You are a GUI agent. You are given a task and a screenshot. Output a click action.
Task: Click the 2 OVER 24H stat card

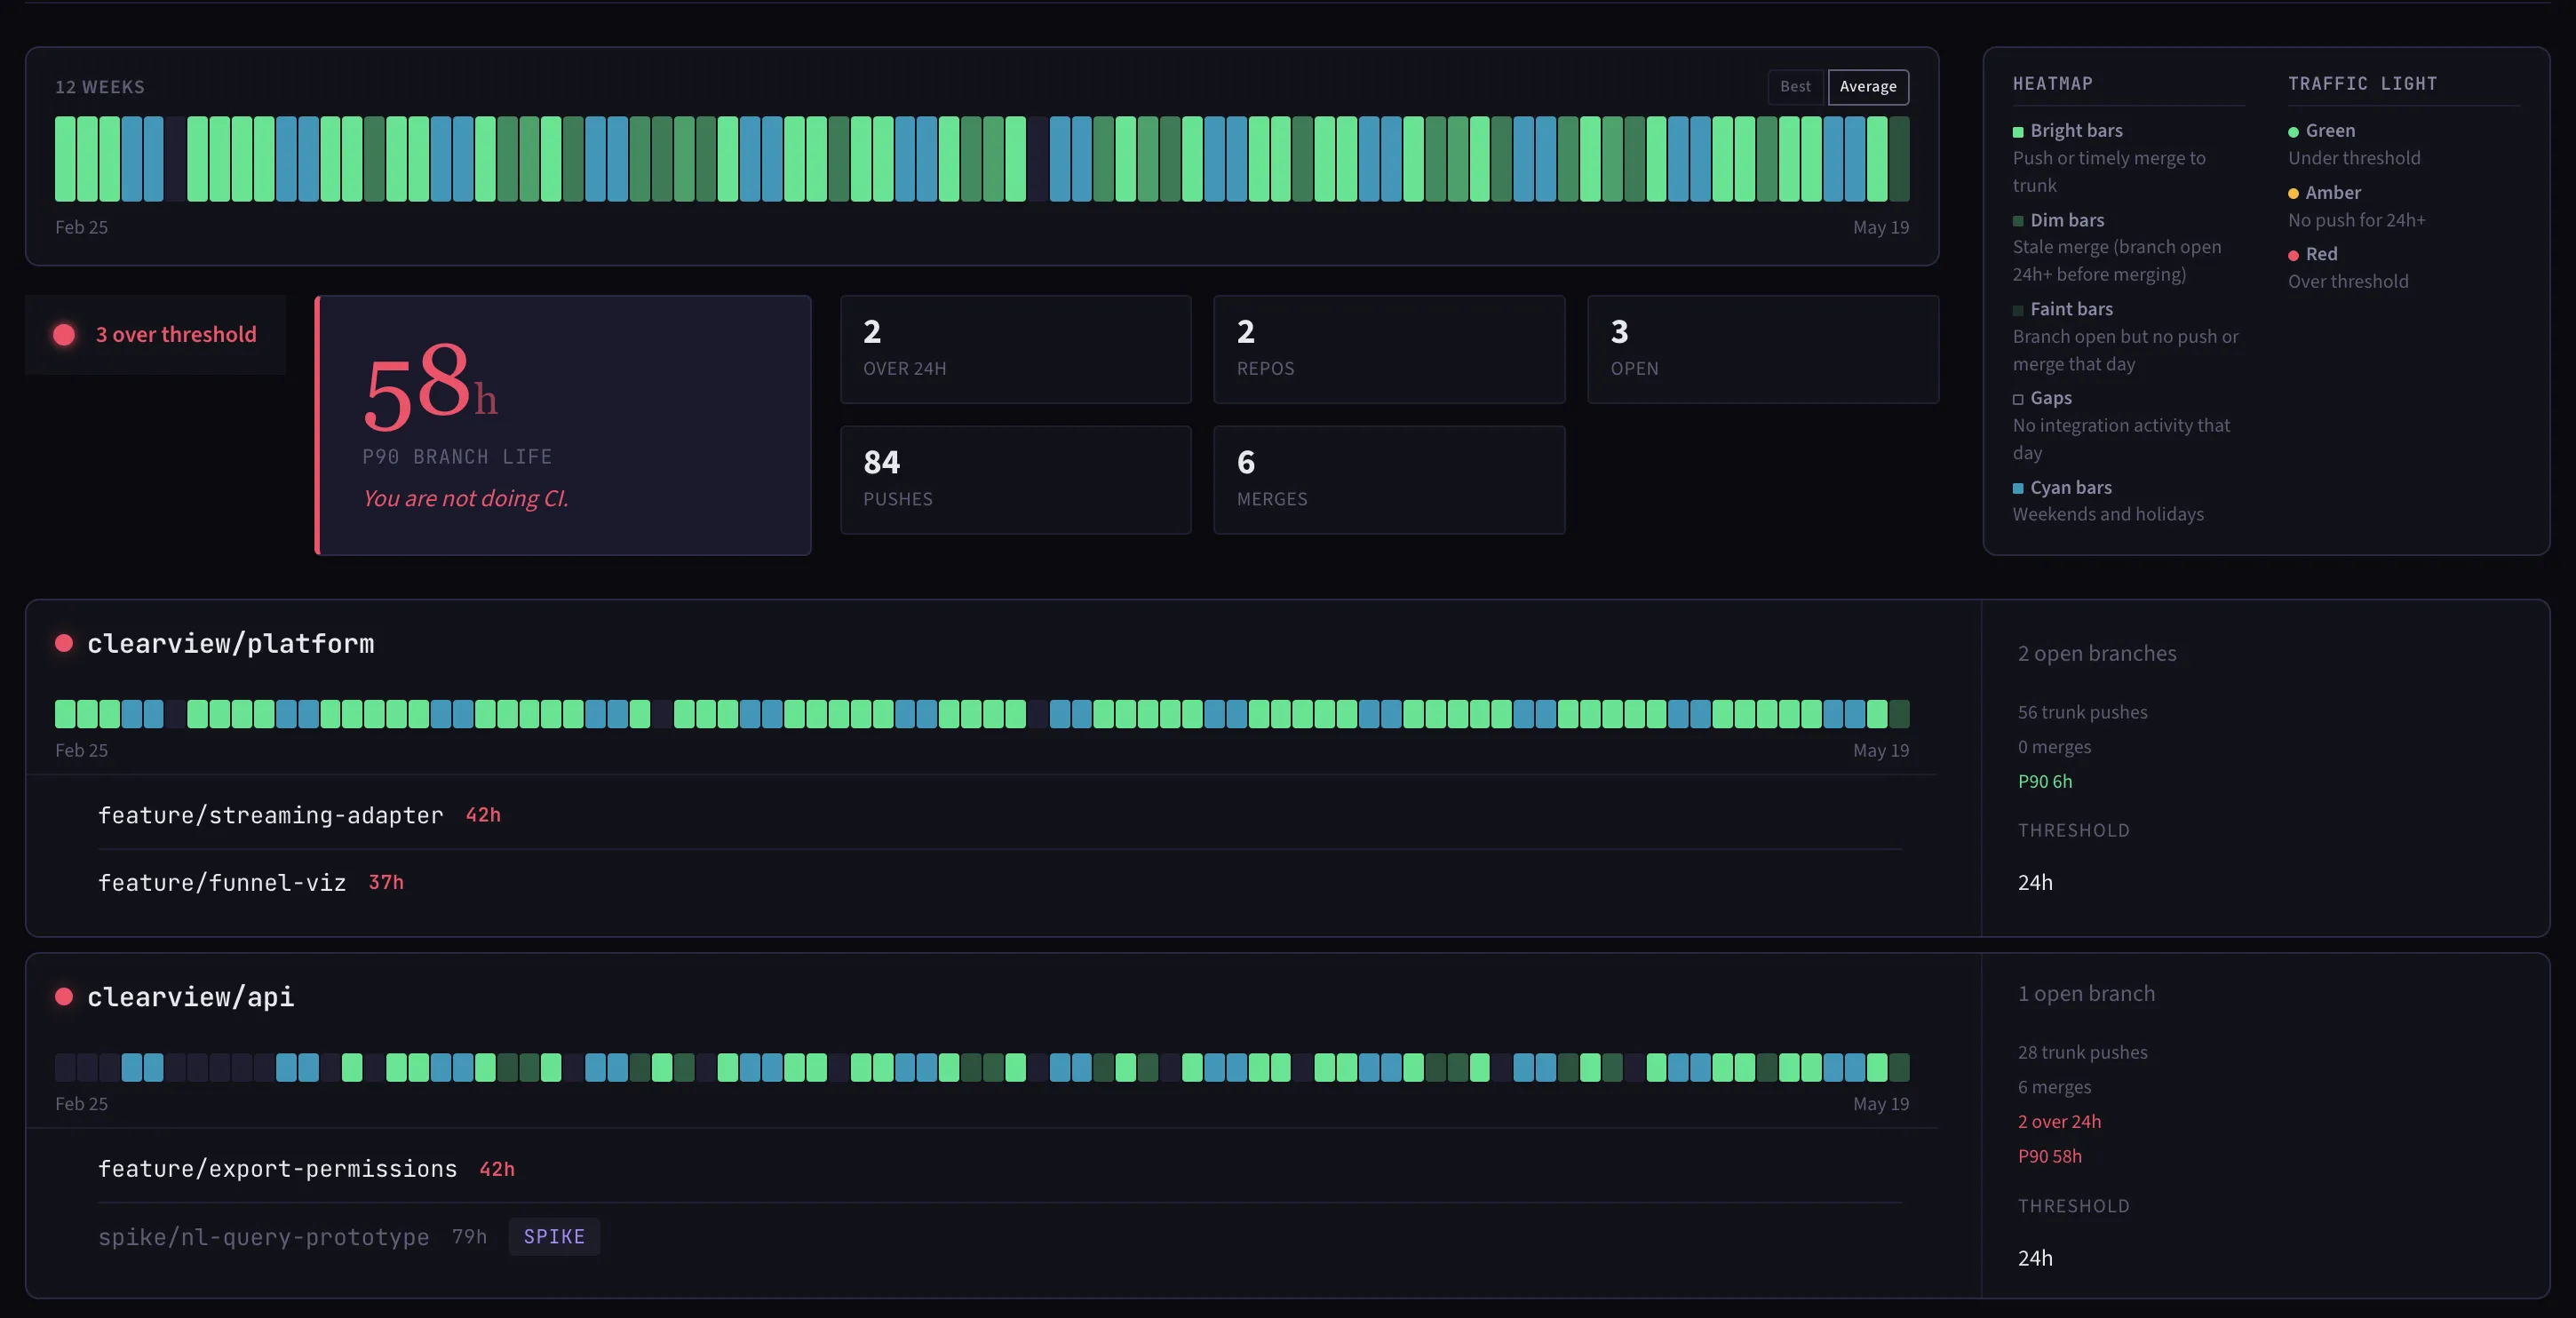point(1016,349)
